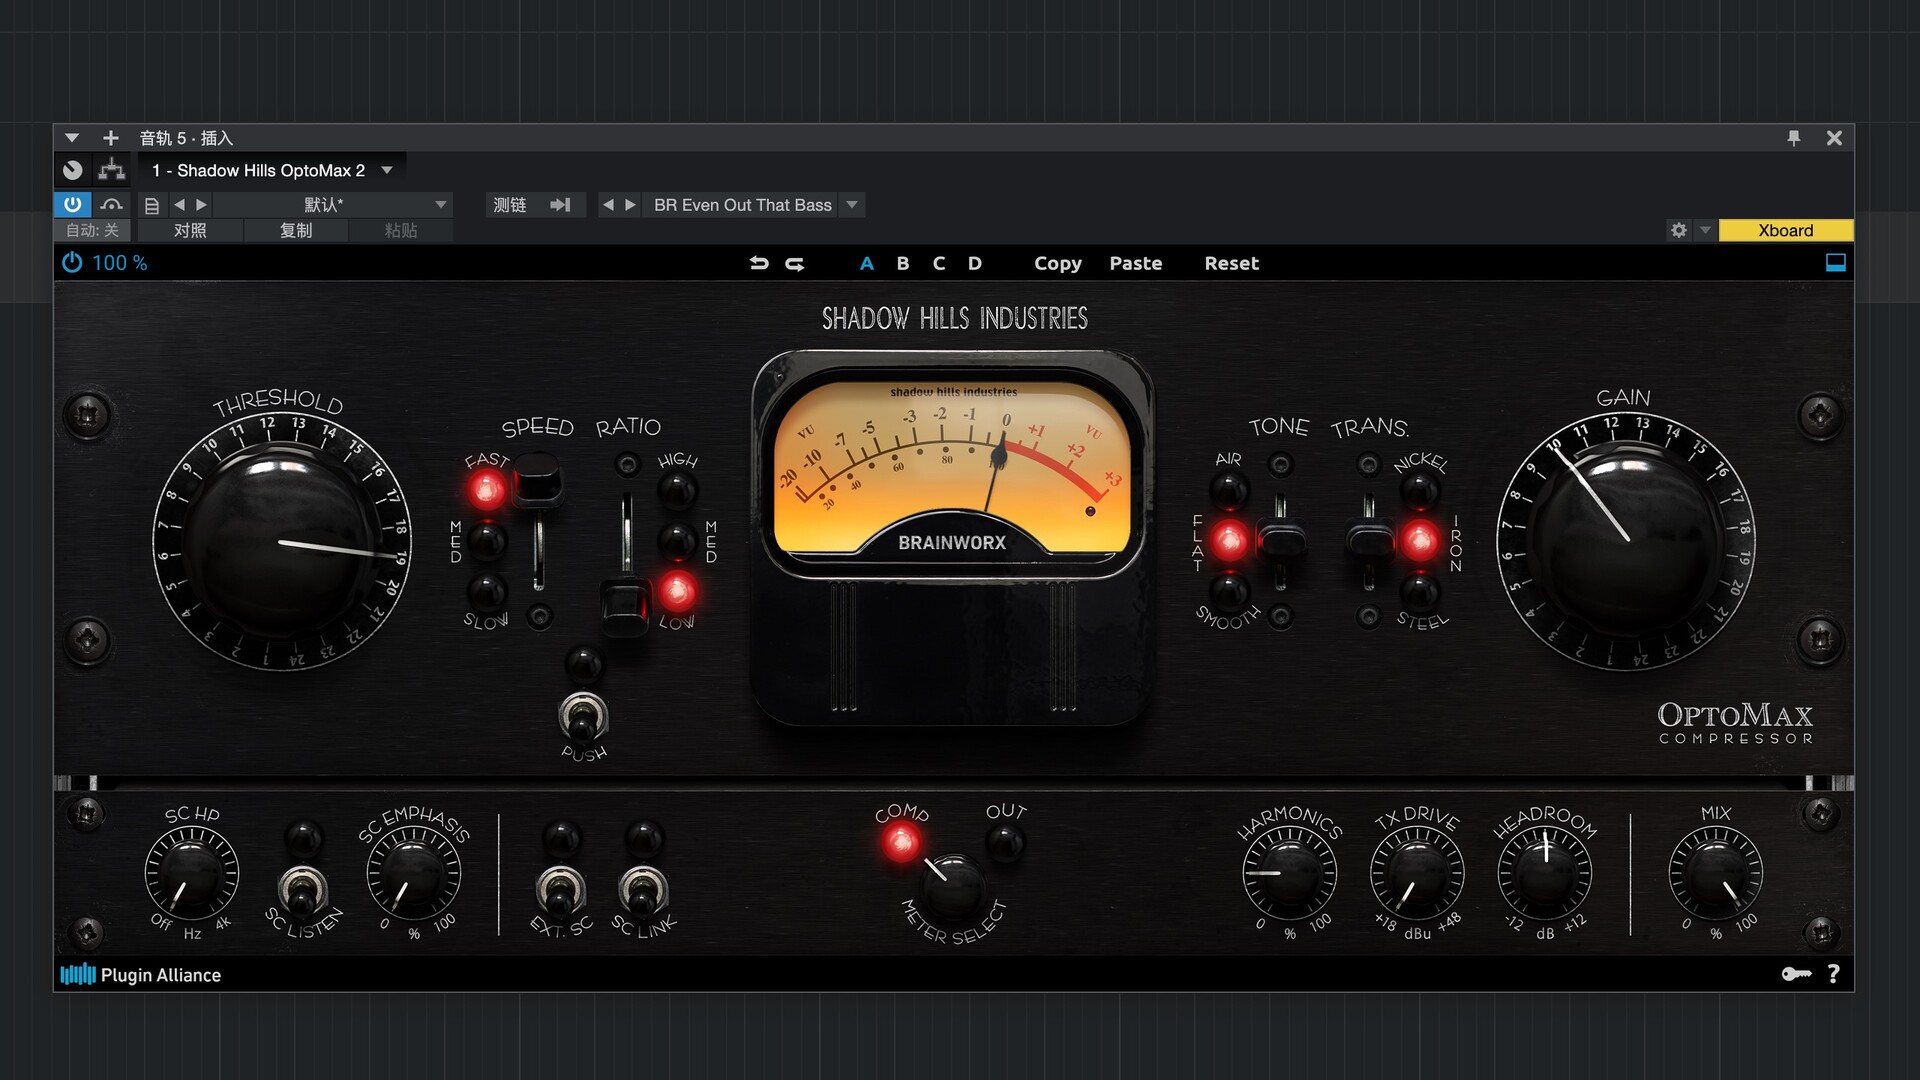Viewport: 1920px width, 1080px height.
Task: Click the plugin redo arrow icon
Action: click(x=795, y=263)
